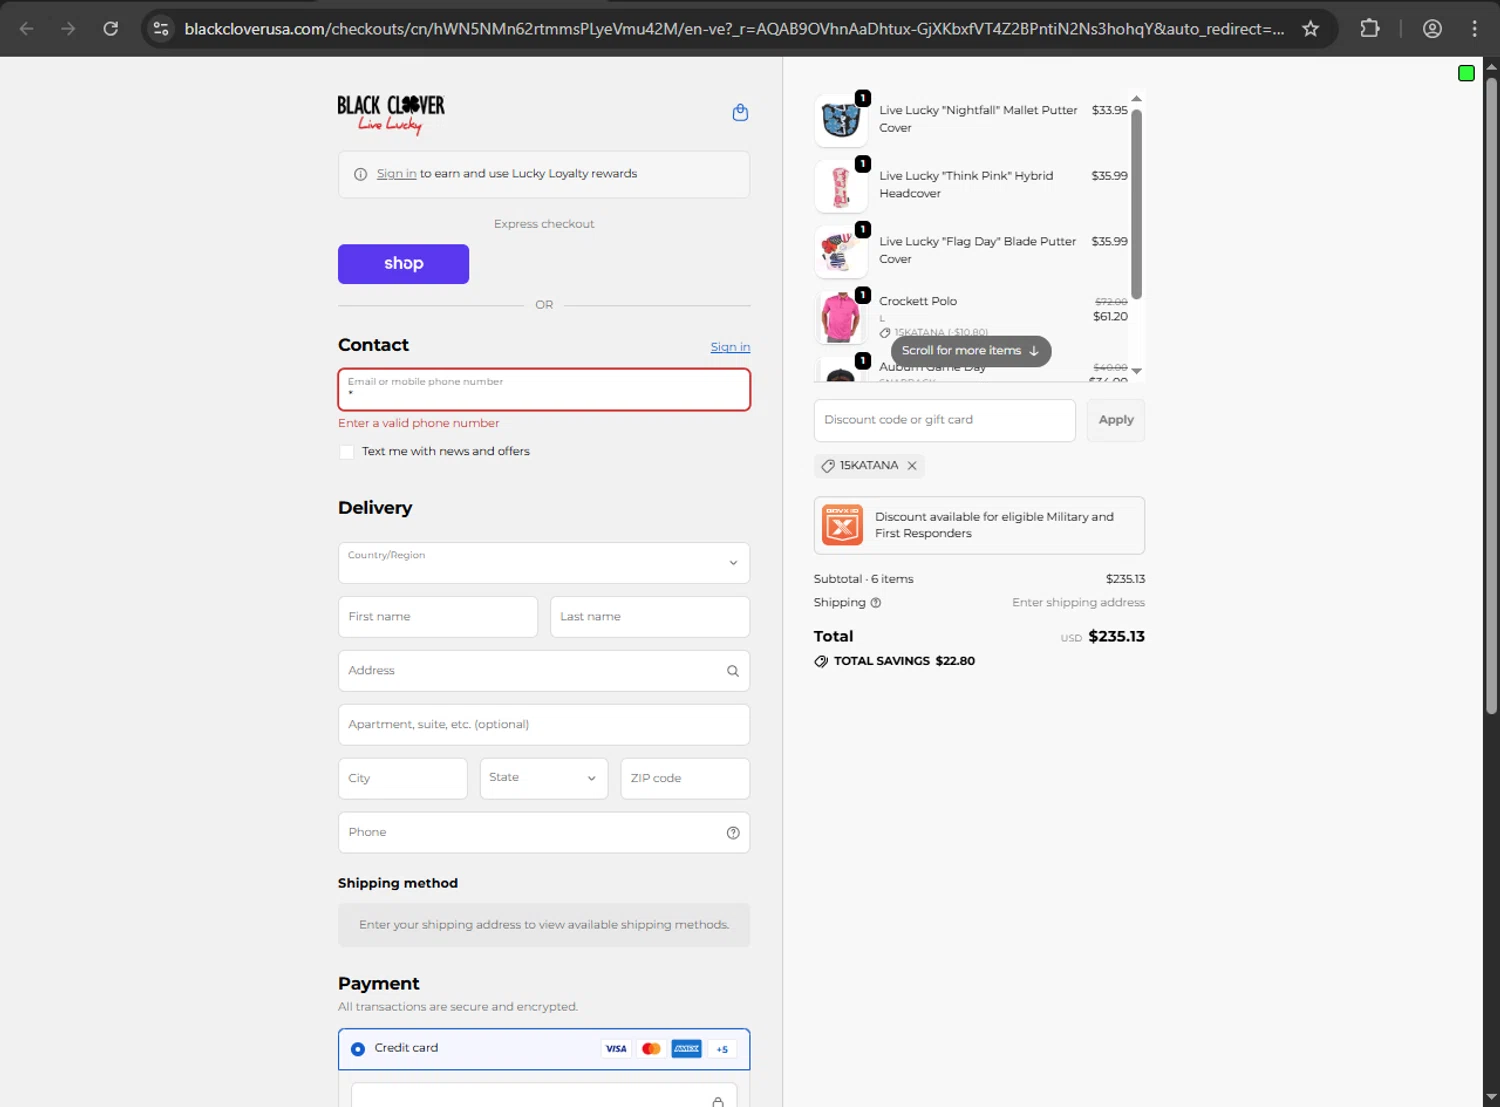Click the shipping methods placeholder message

tap(544, 925)
